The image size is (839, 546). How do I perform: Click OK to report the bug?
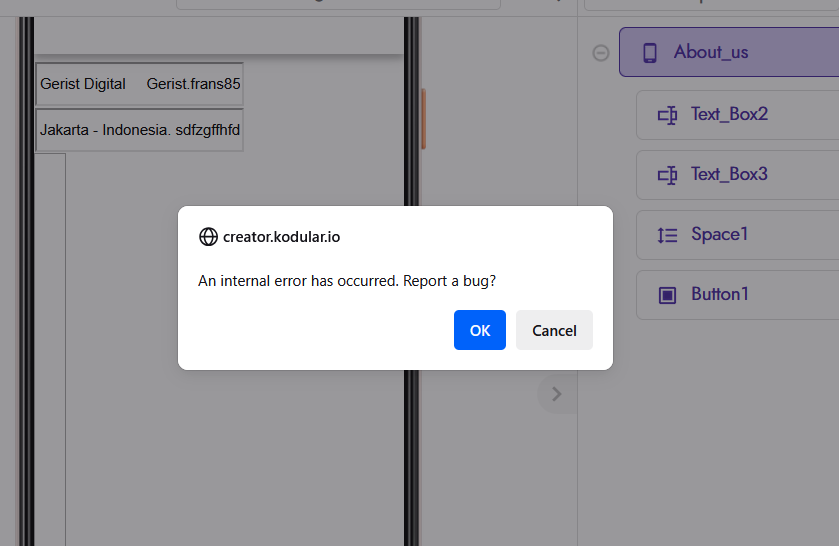479,330
